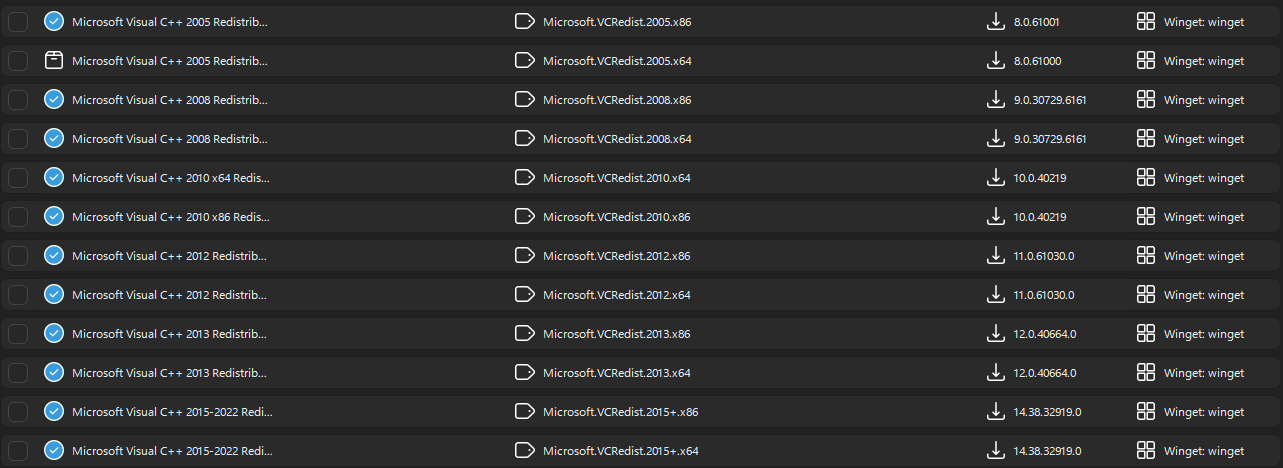
Task: Click version '11.0.61030.0' in the VCRedist.2012.x86 row
Action: (1045, 256)
